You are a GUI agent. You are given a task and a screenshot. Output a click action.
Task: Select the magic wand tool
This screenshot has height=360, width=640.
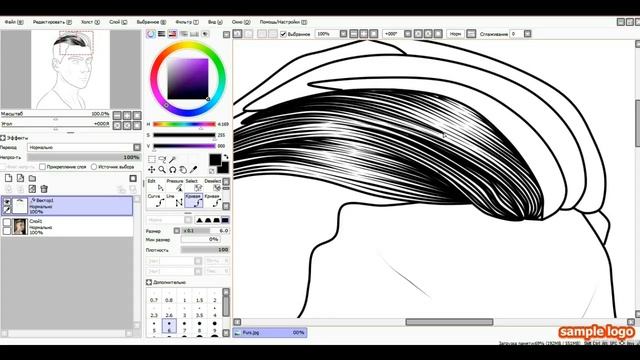coord(173,159)
